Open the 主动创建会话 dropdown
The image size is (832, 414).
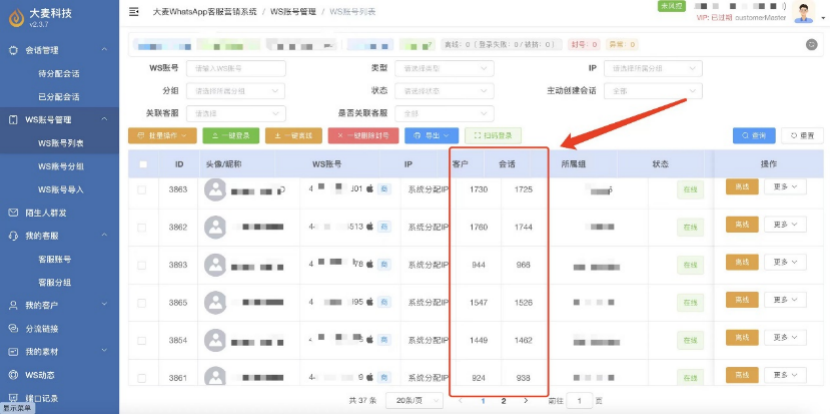(653, 91)
